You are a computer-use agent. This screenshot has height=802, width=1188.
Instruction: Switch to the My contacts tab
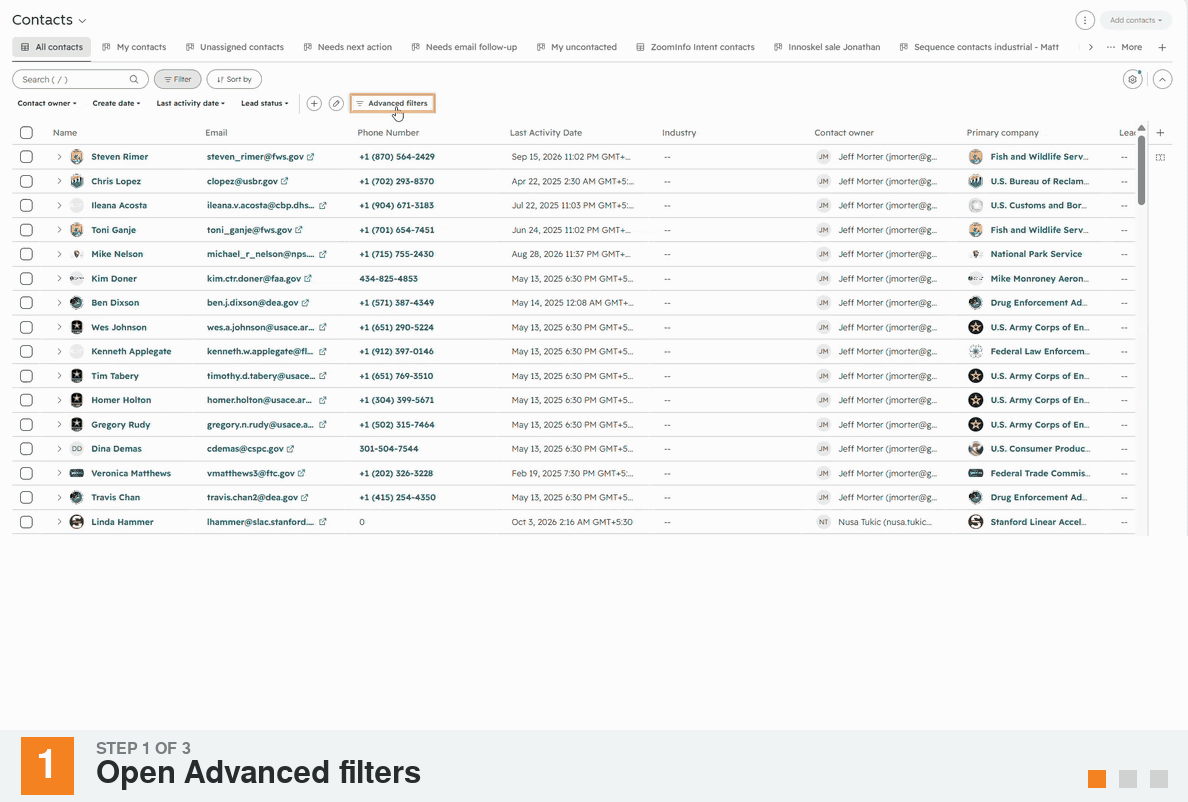click(134, 47)
